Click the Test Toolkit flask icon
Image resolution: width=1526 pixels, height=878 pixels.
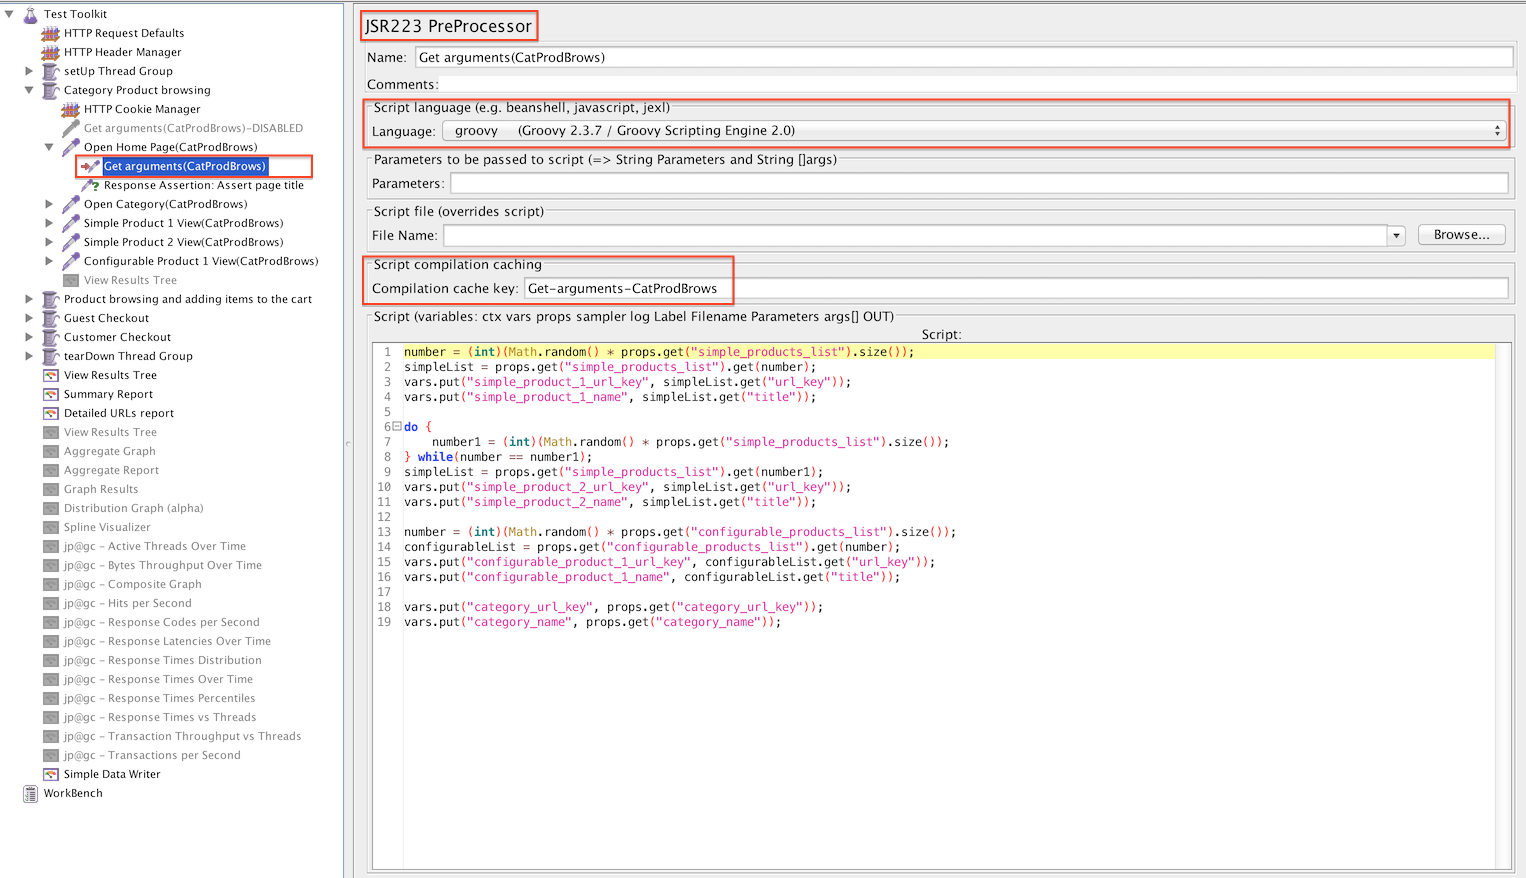click(31, 14)
